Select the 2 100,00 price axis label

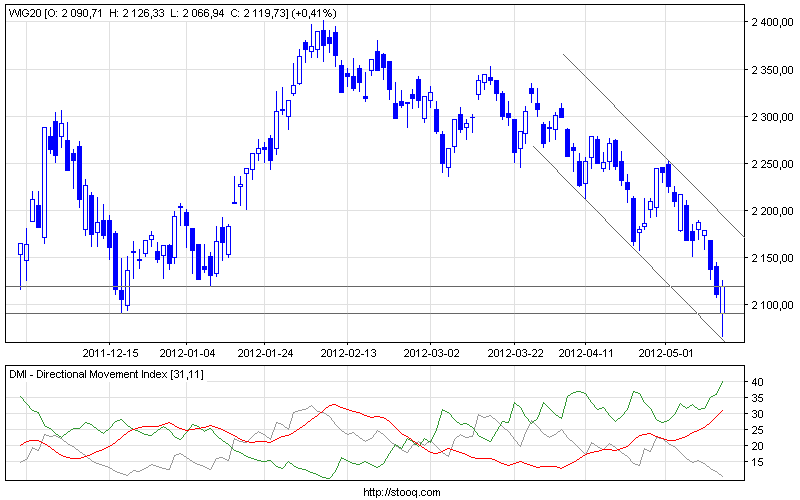[x=772, y=305]
